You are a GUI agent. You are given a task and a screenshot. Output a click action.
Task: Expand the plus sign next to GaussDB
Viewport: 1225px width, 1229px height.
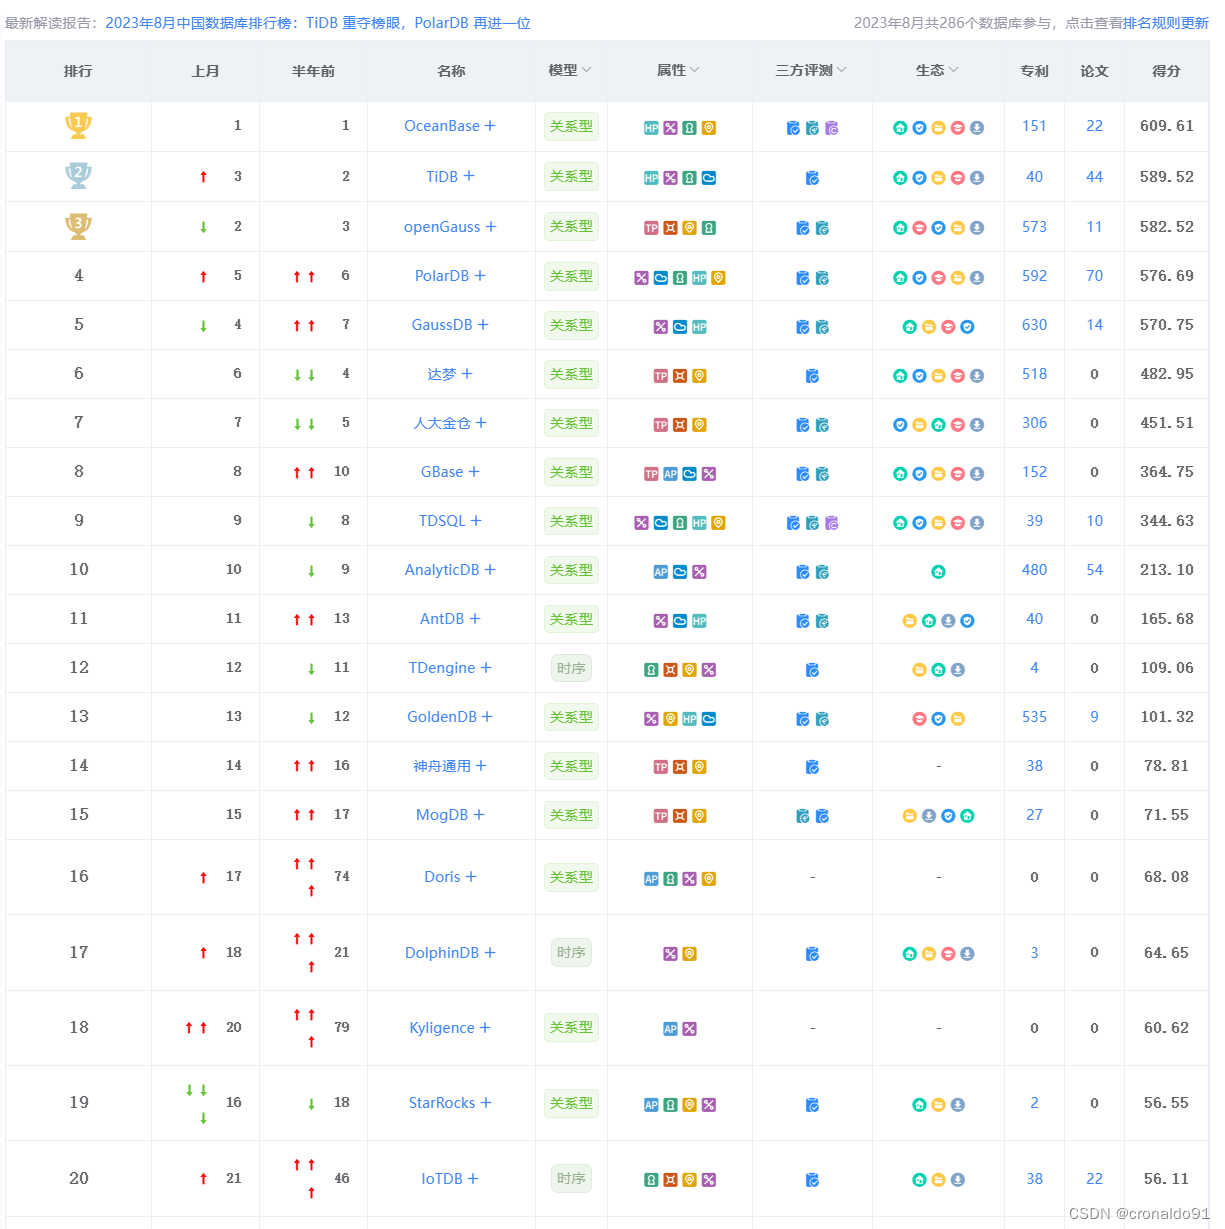pos(483,325)
